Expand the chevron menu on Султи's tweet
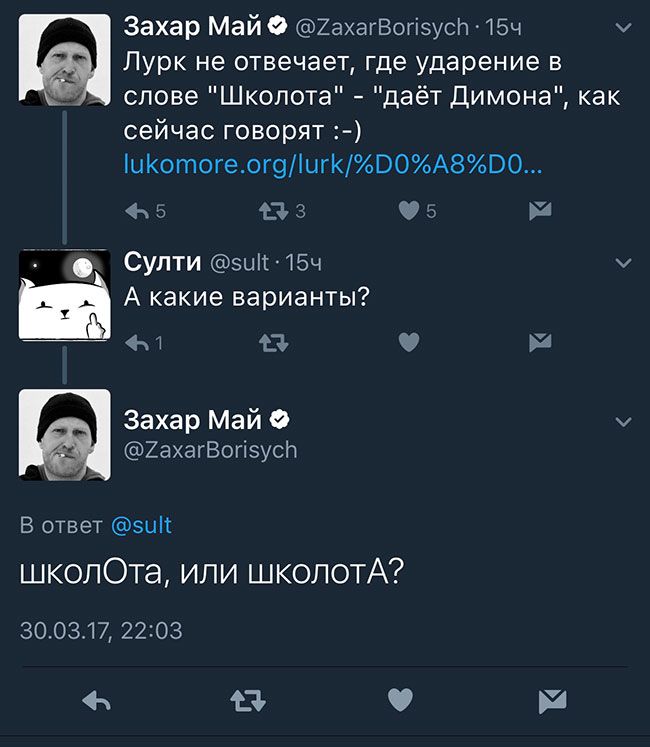This screenshot has width=650, height=747. (x=623, y=263)
